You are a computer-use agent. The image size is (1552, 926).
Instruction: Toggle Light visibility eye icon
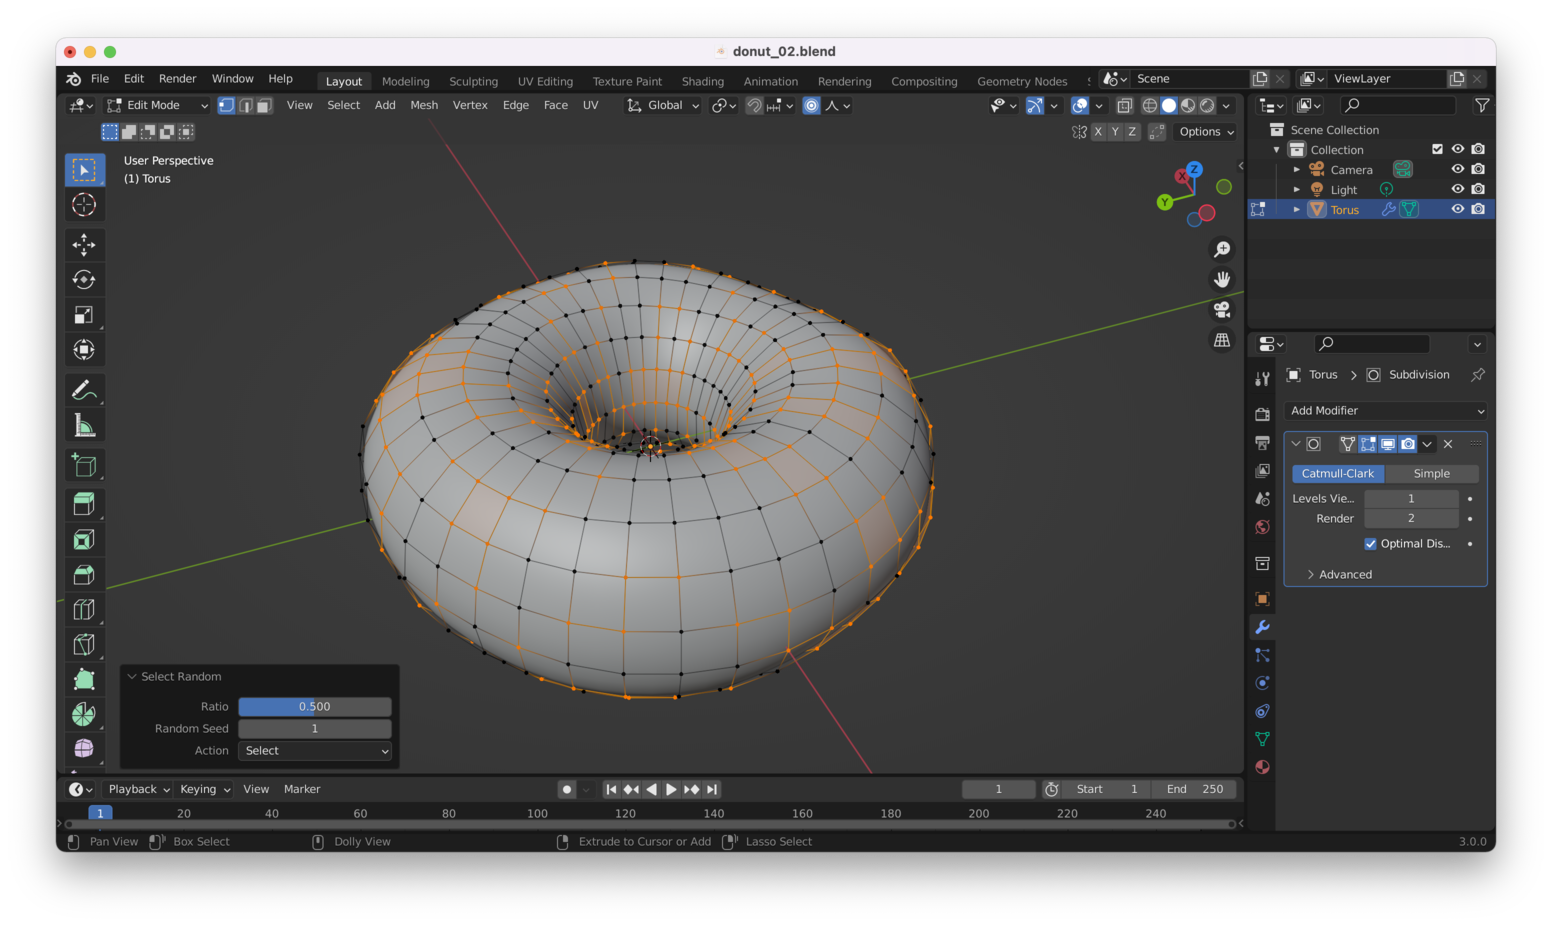pyautogui.click(x=1457, y=189)
